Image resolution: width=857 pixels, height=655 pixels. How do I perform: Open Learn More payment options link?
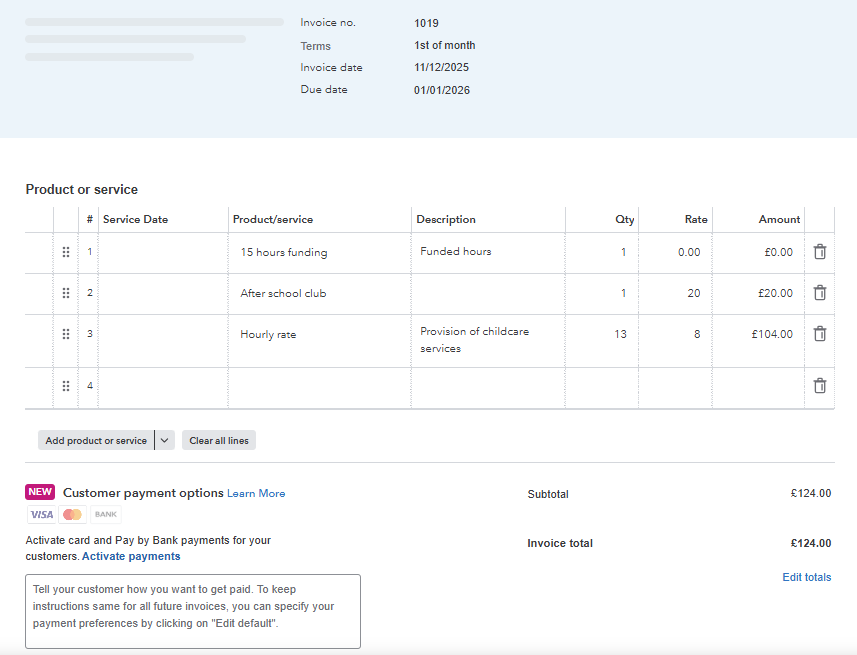pos(256,494)
